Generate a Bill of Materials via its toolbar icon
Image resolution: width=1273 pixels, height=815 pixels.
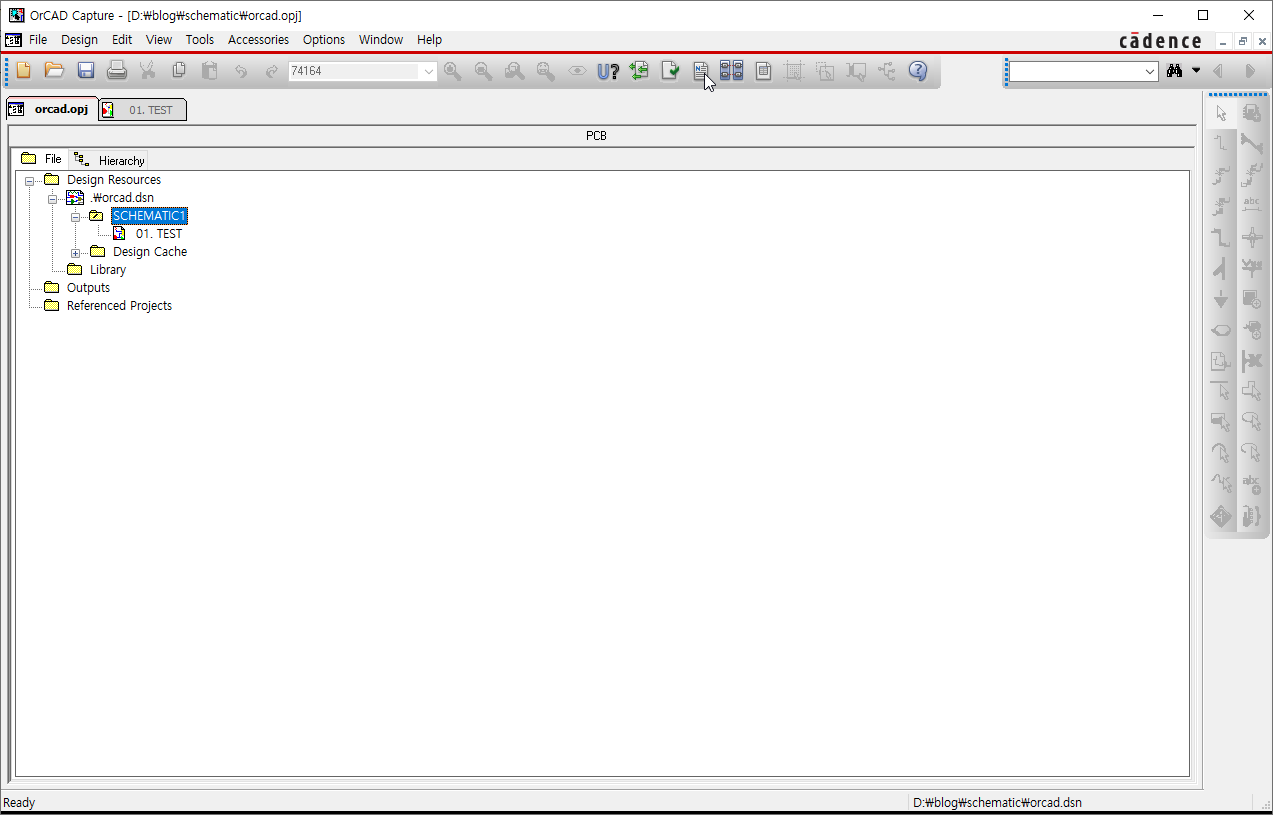click(763, 70)
